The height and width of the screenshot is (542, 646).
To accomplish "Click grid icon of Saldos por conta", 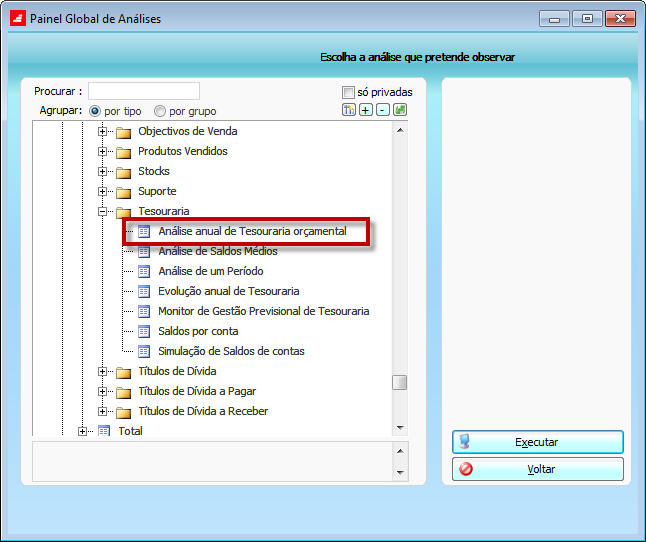I will pyautogui.click(x=144, y=331).
